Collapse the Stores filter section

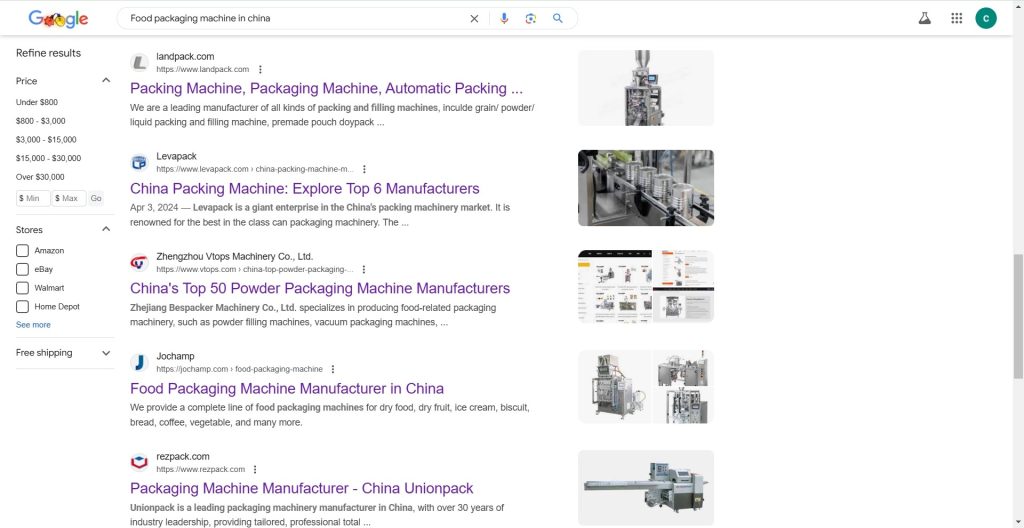106,229
